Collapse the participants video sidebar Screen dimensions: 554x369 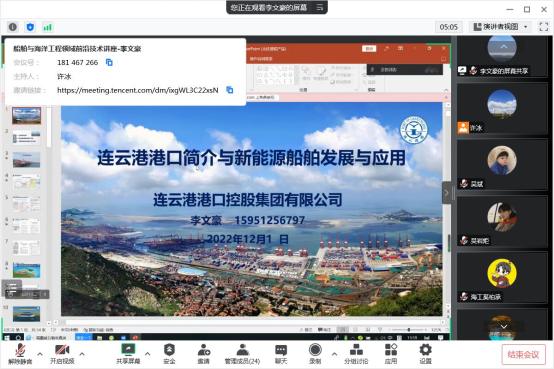[447, 193]
